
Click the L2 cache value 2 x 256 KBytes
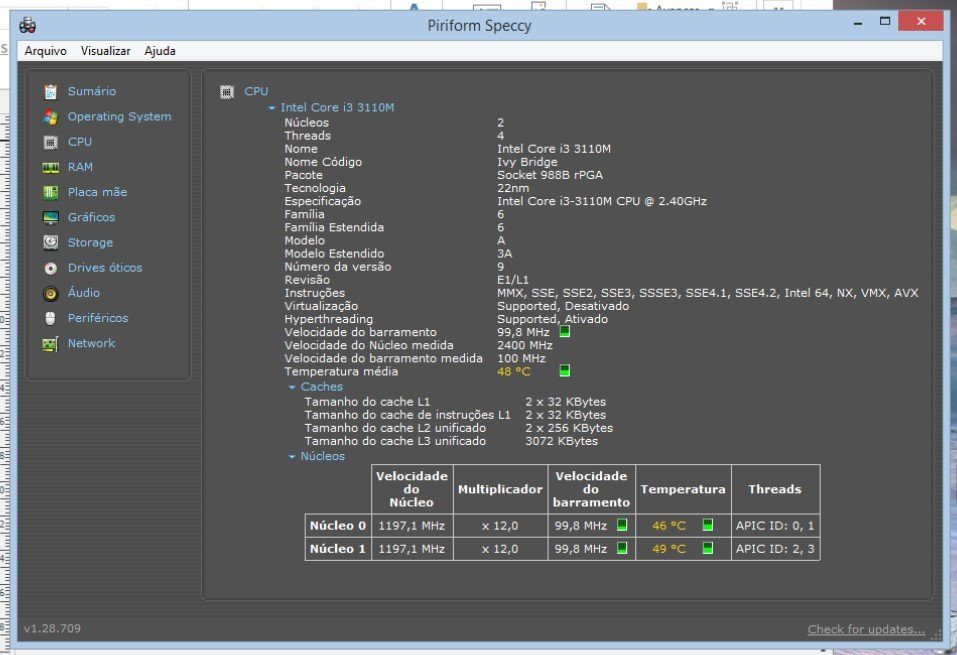[569, 428]
